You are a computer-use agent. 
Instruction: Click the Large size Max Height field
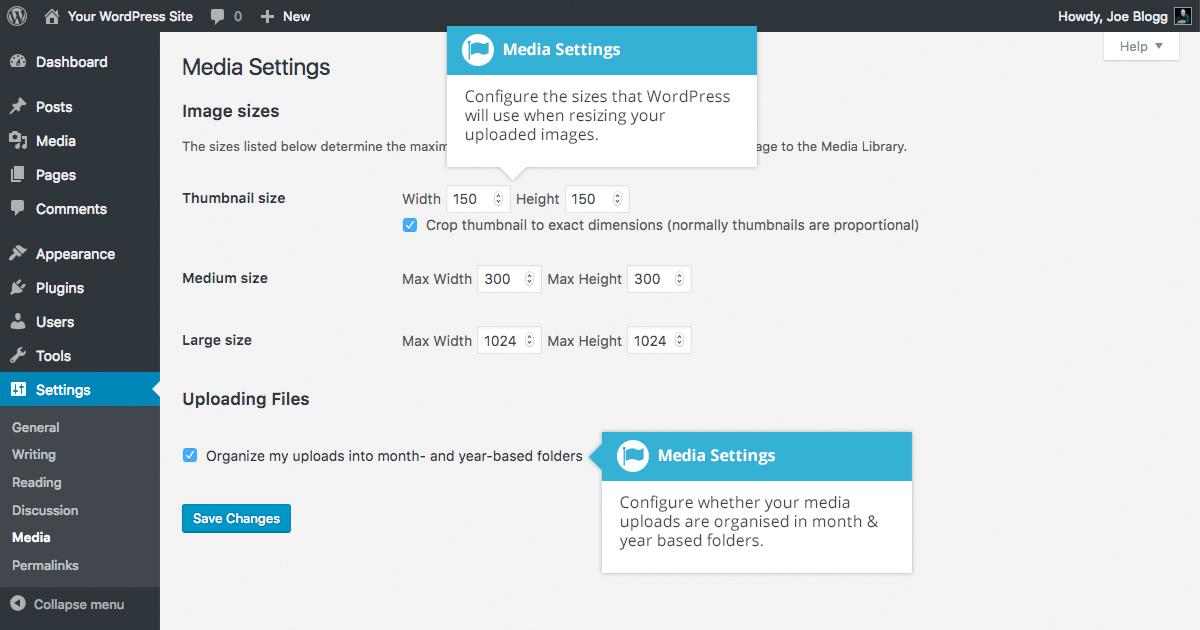point(659,341)
